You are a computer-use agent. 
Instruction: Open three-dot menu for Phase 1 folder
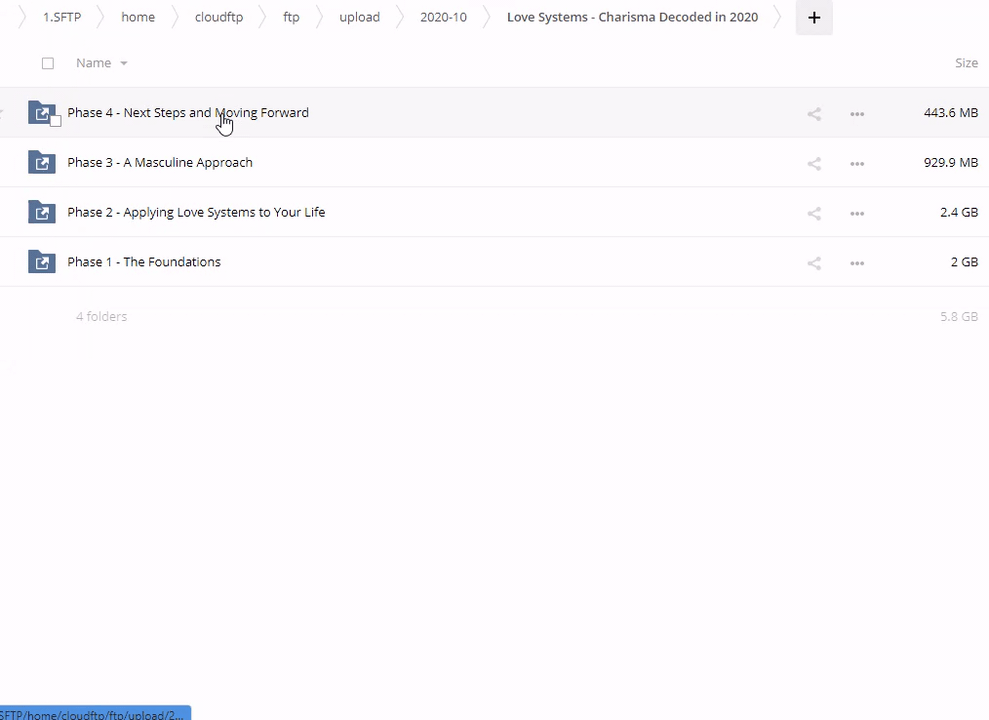857,263
